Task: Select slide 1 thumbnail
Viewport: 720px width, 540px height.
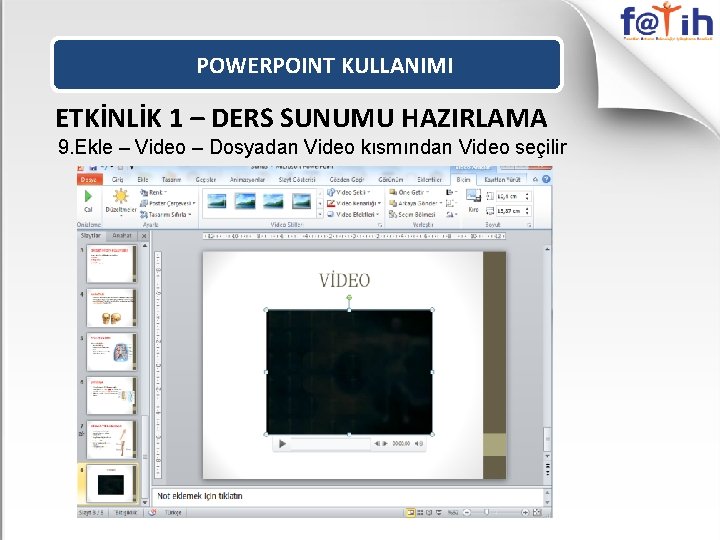Action: 112,264
